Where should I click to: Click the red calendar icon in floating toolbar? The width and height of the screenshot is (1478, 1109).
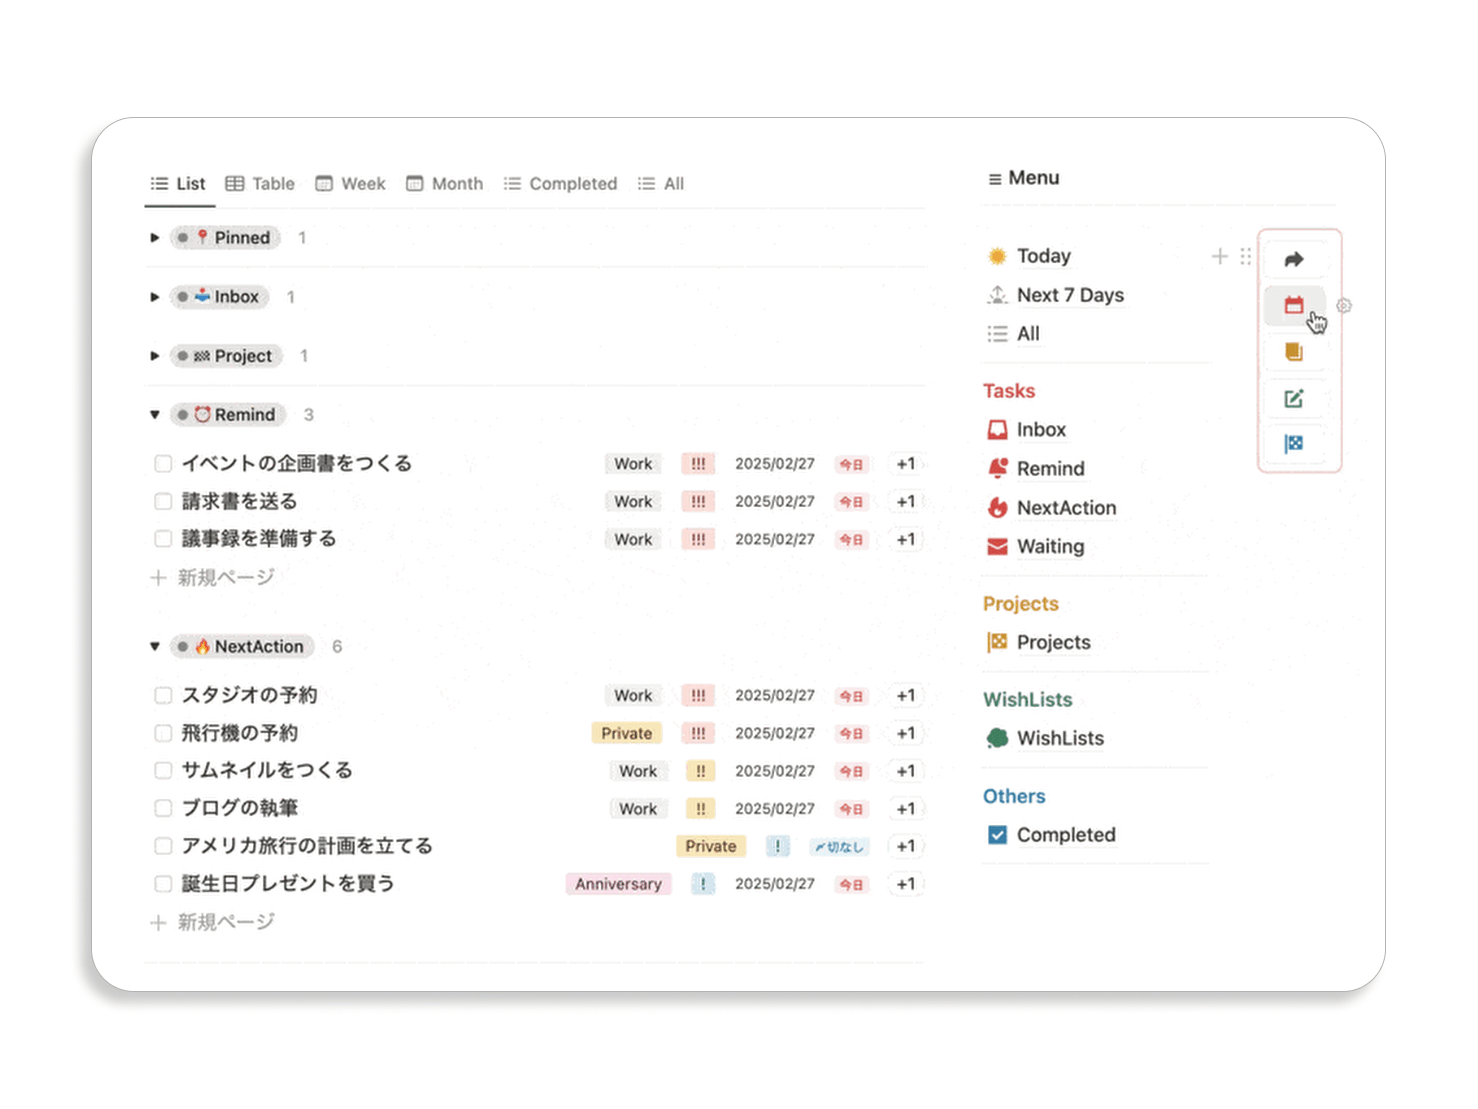tap(1293, 305)
